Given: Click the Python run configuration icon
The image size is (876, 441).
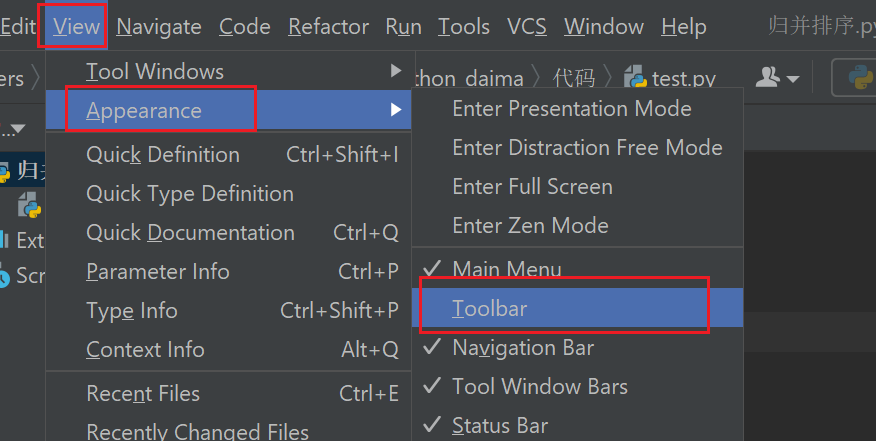Looking at the screenshot, I should (x=861, y=77).
